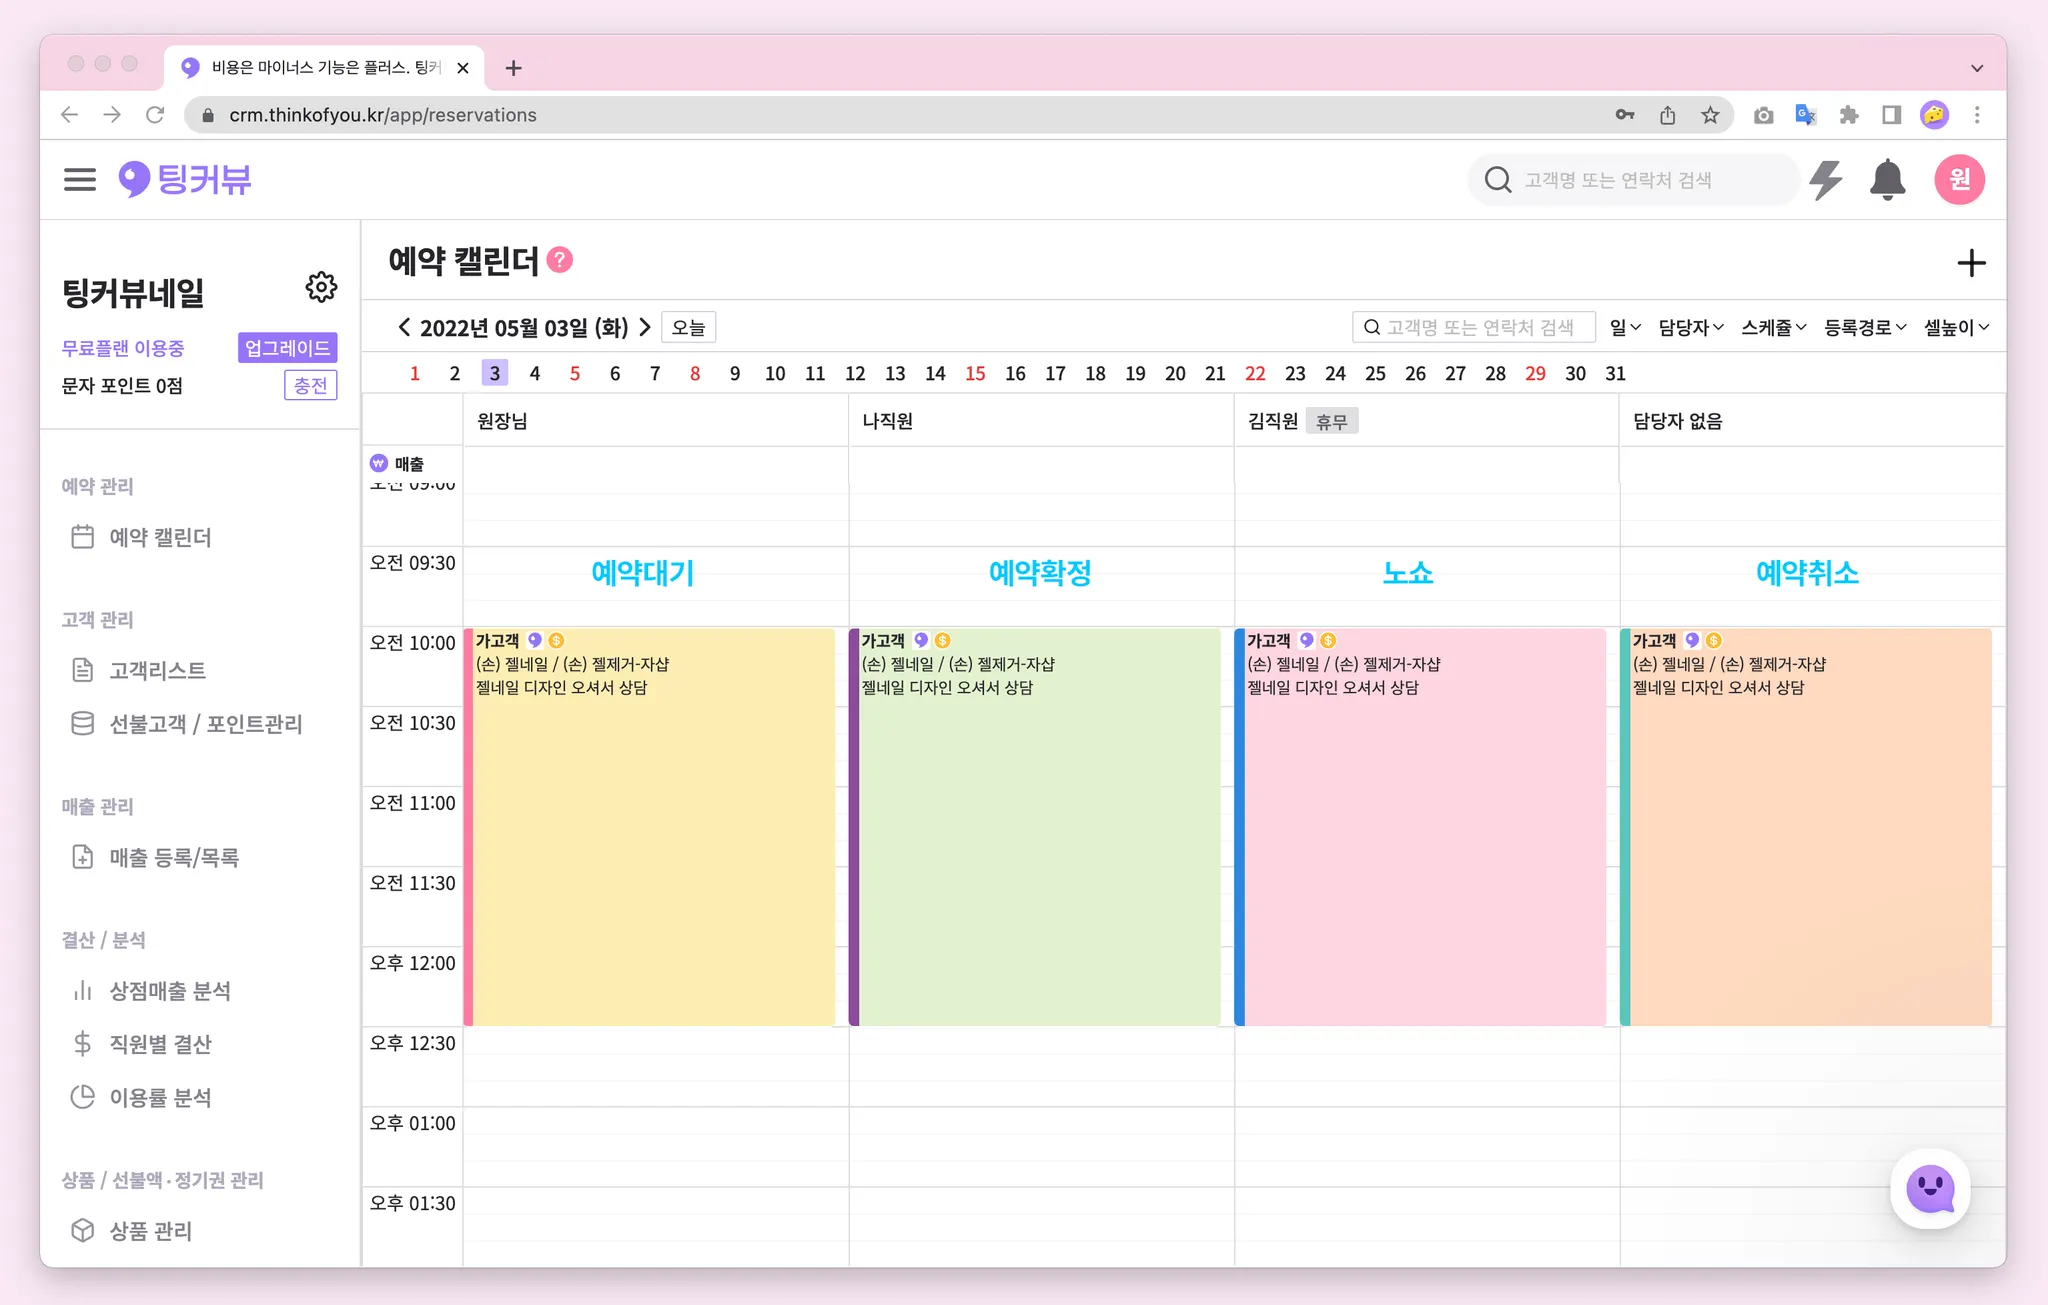Open shop settings gear icon

point(321,288)
